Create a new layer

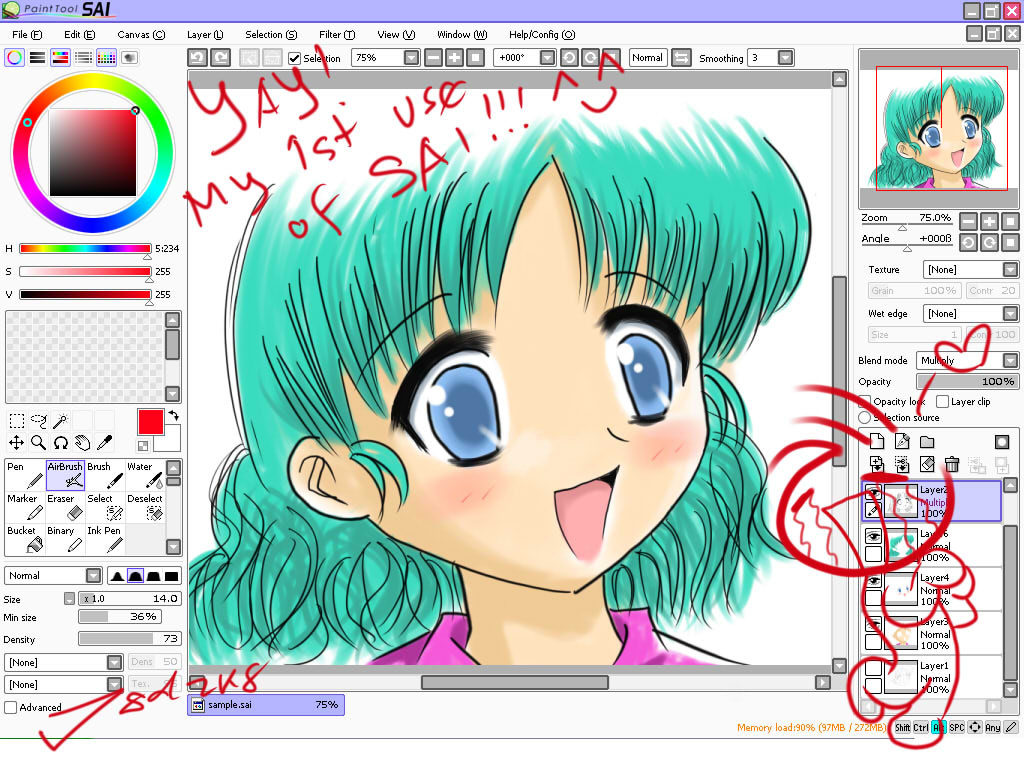coord(877,441)
